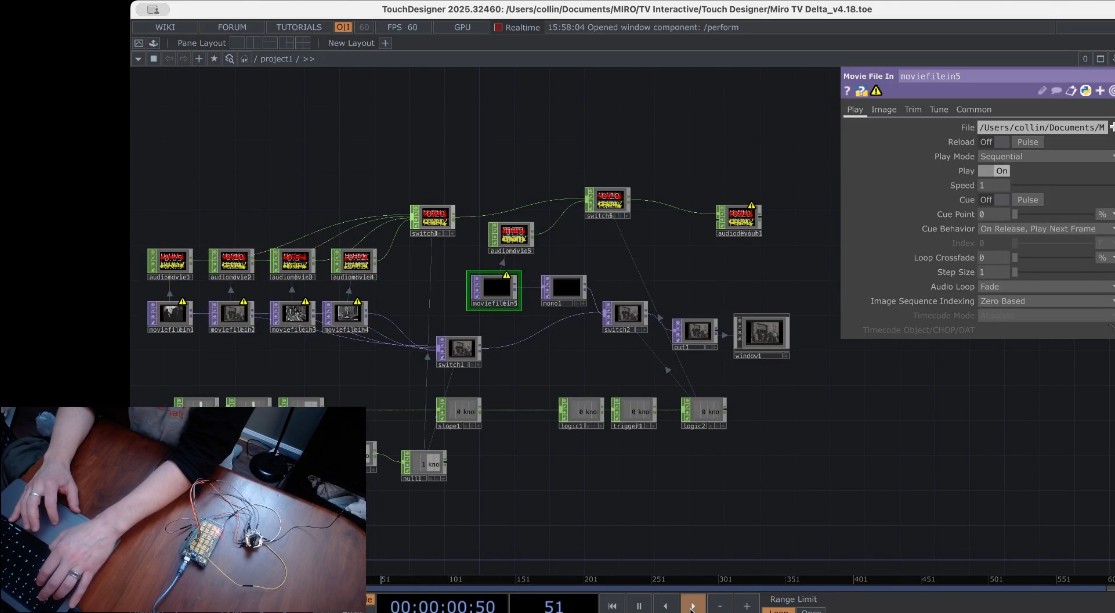Toggle the O|1 power button
The width and height of the screenshot is (1115, 613).
(343, 27)
